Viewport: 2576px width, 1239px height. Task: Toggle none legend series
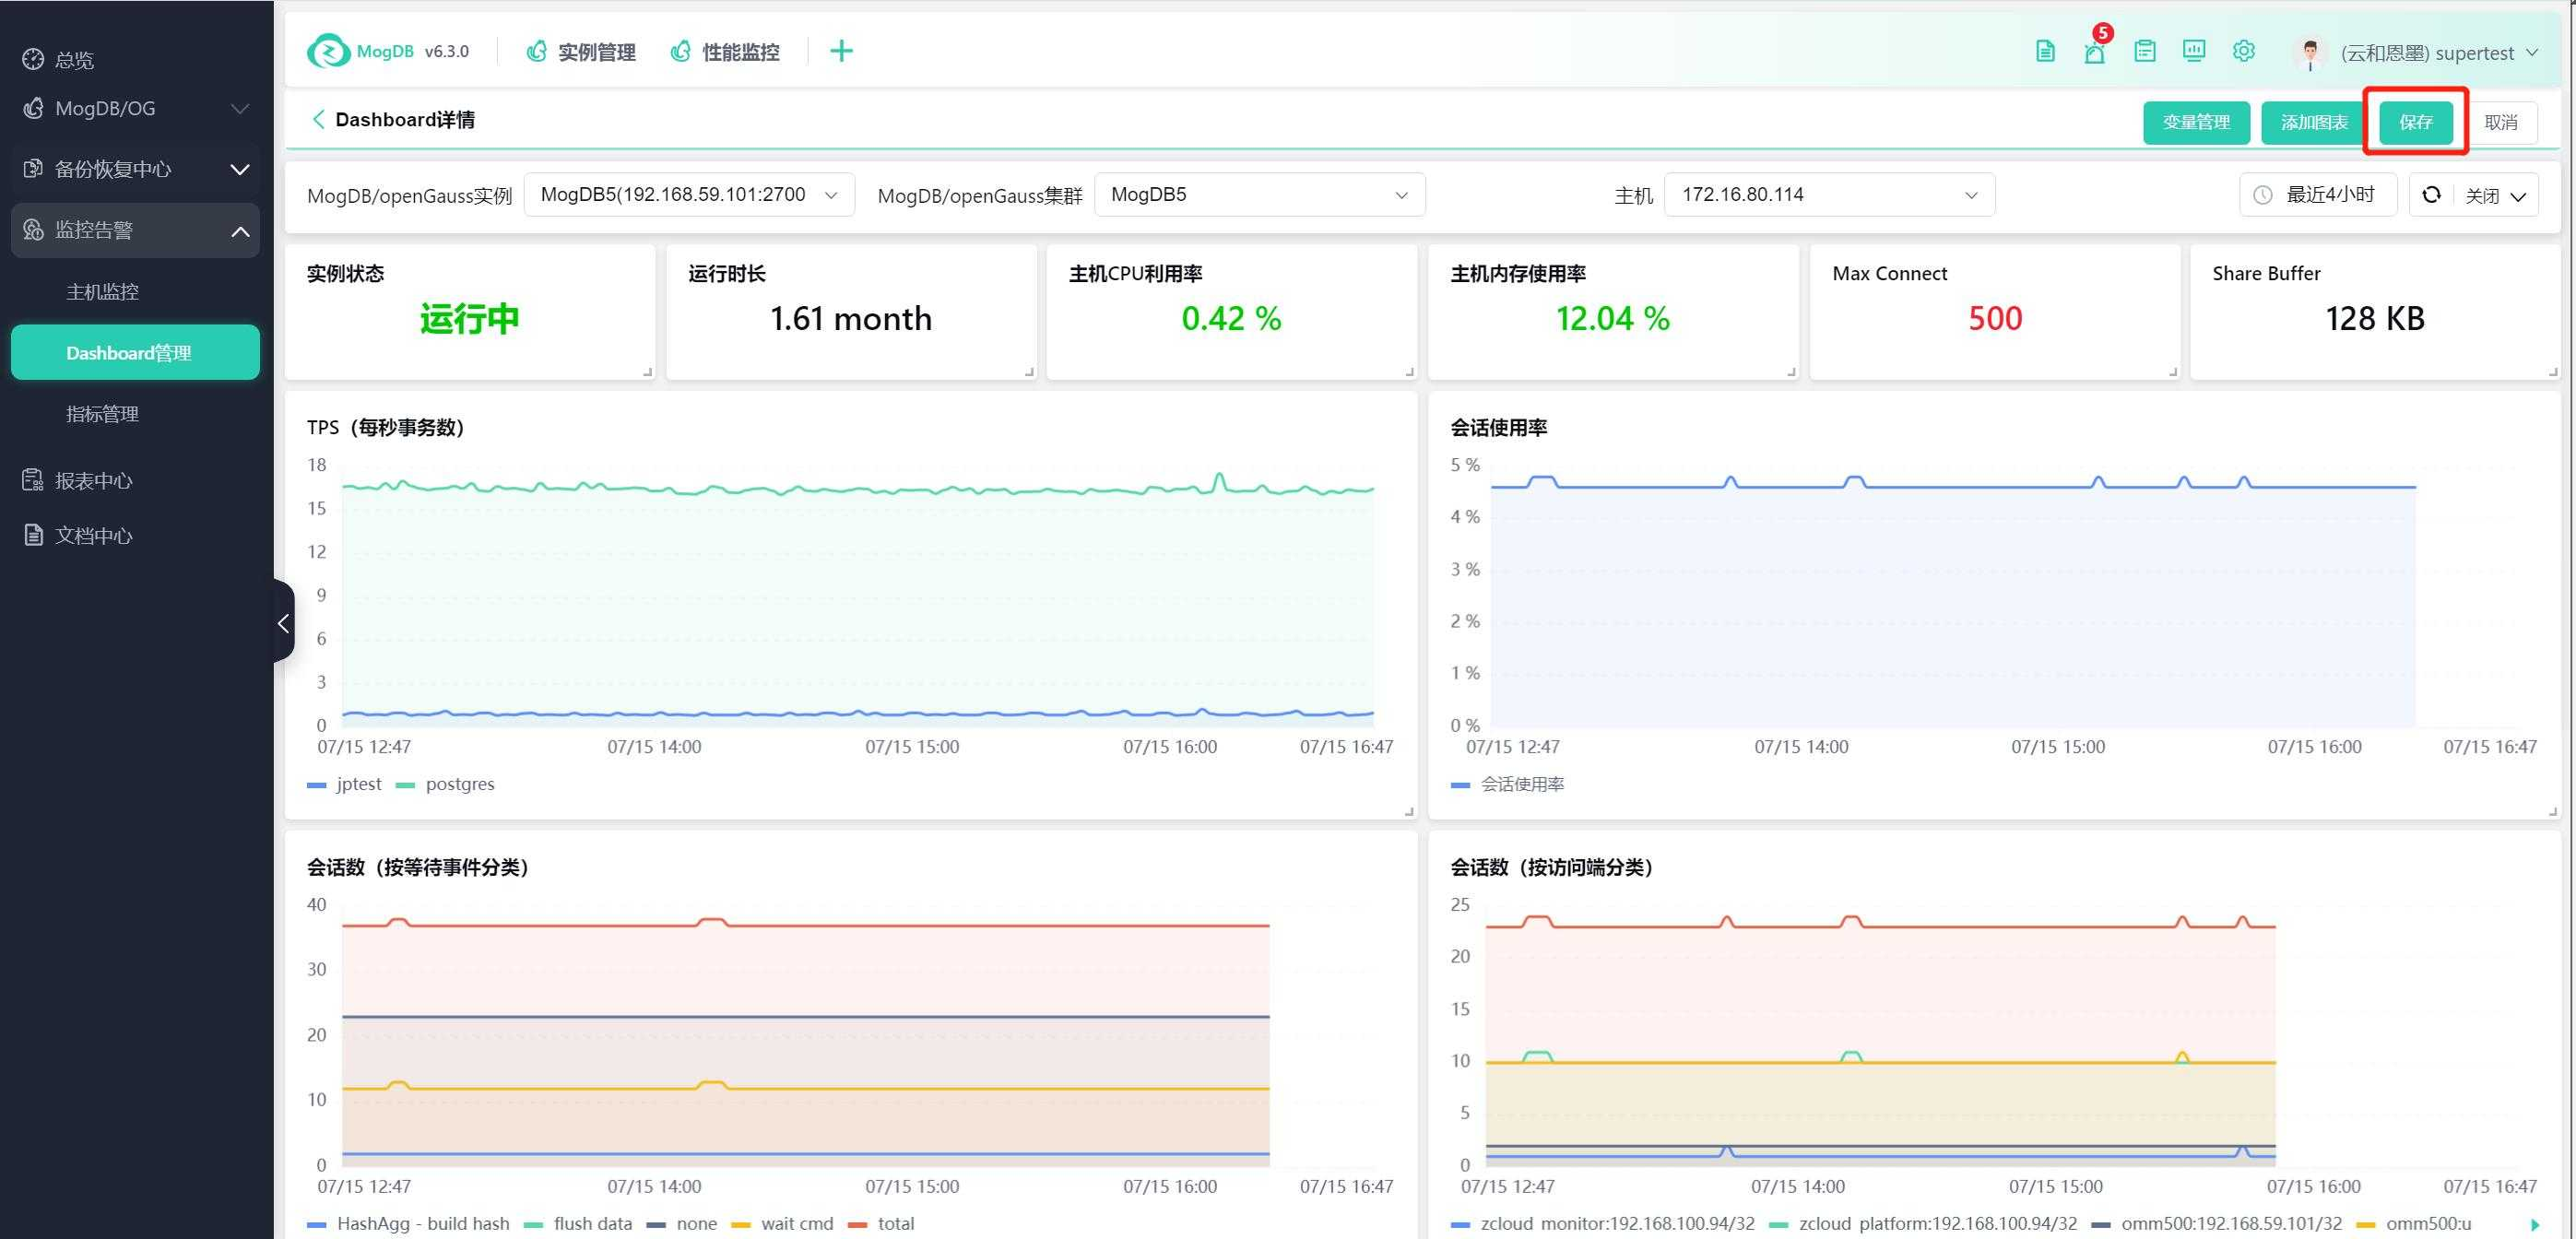(682, 1223)
